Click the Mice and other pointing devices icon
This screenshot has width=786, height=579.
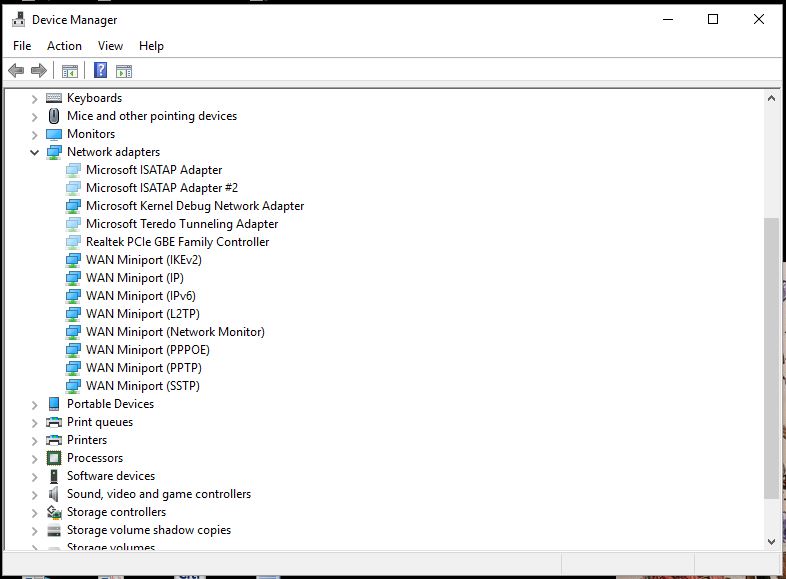pos(54,116)
